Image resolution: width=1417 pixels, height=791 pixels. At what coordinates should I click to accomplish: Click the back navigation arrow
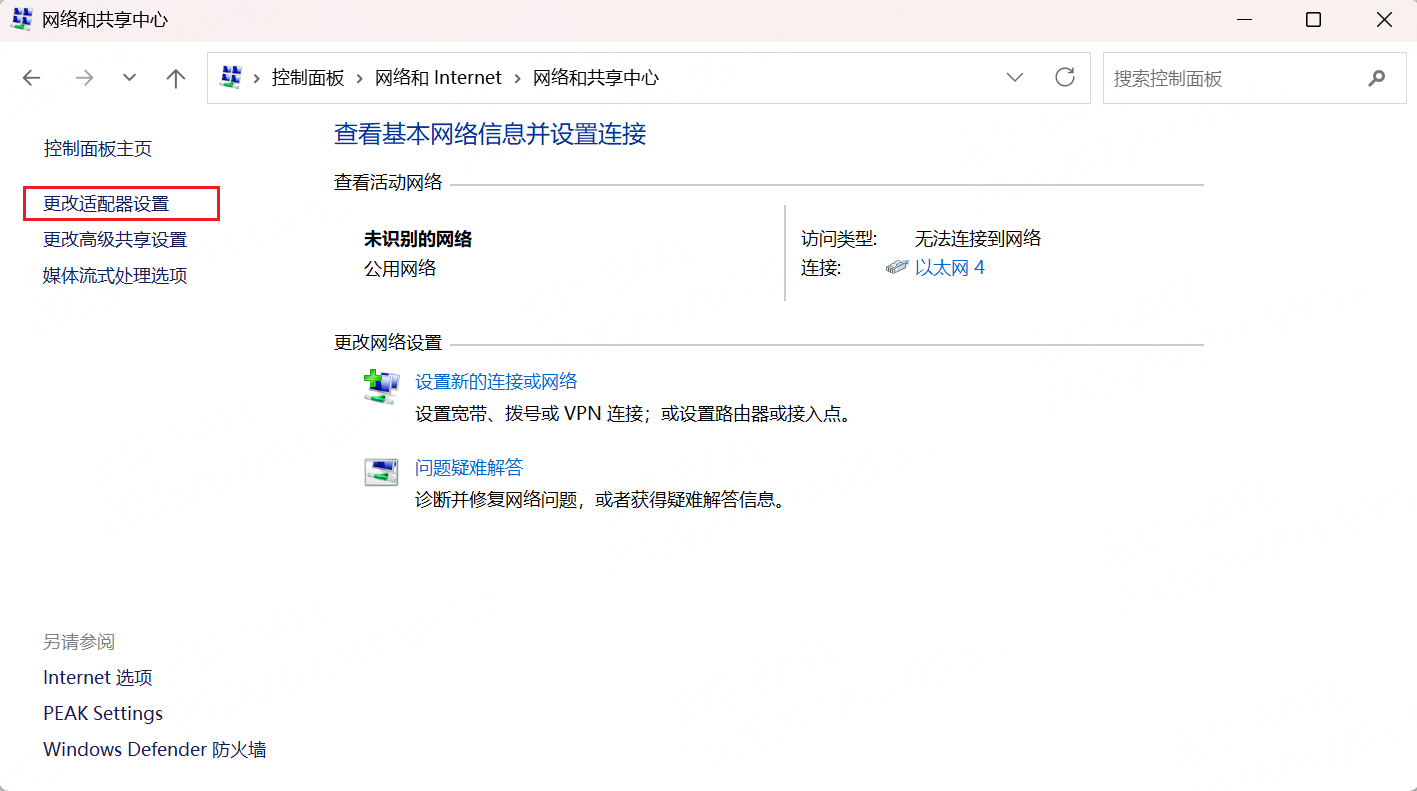(x=32, y=78)
